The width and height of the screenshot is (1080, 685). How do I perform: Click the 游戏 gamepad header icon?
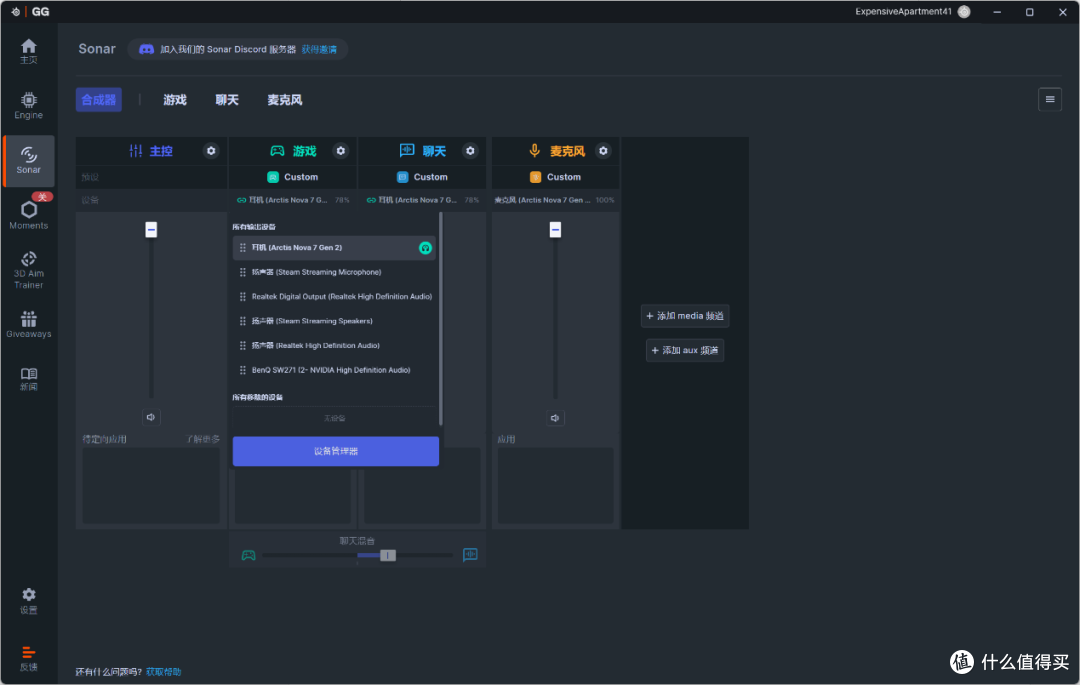pyautogui.click(x=277, y=151)
